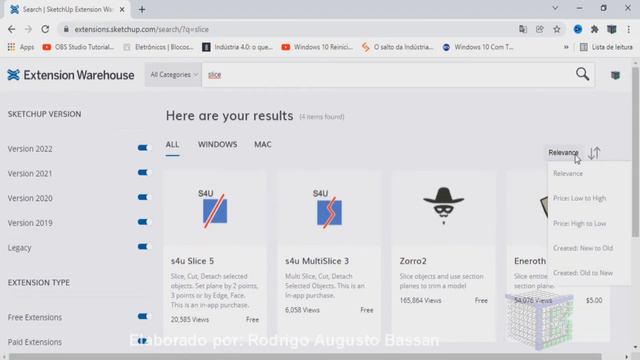
Task: Show more bookmarks with the chevron
Action: click(566, 47)
